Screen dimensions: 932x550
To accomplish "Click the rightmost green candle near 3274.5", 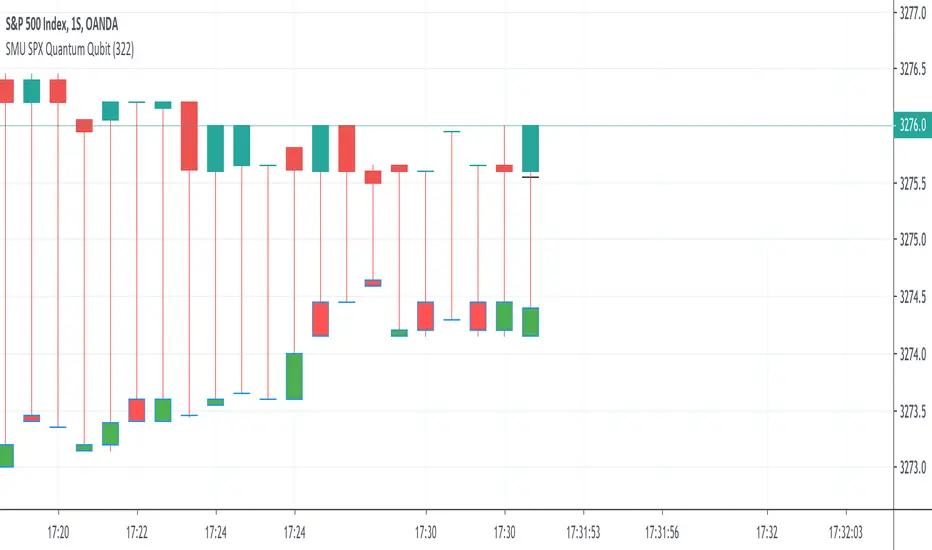I will (x=531, y=321).
